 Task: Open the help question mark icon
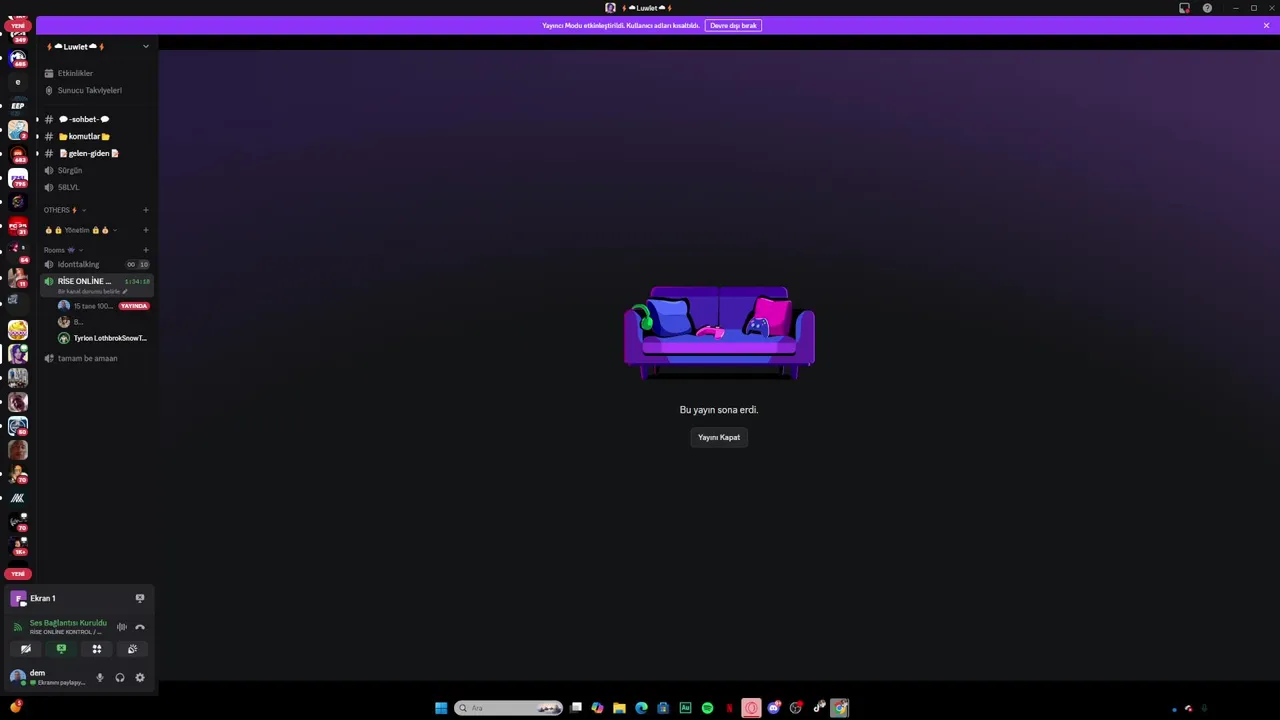pos(1207,8)
